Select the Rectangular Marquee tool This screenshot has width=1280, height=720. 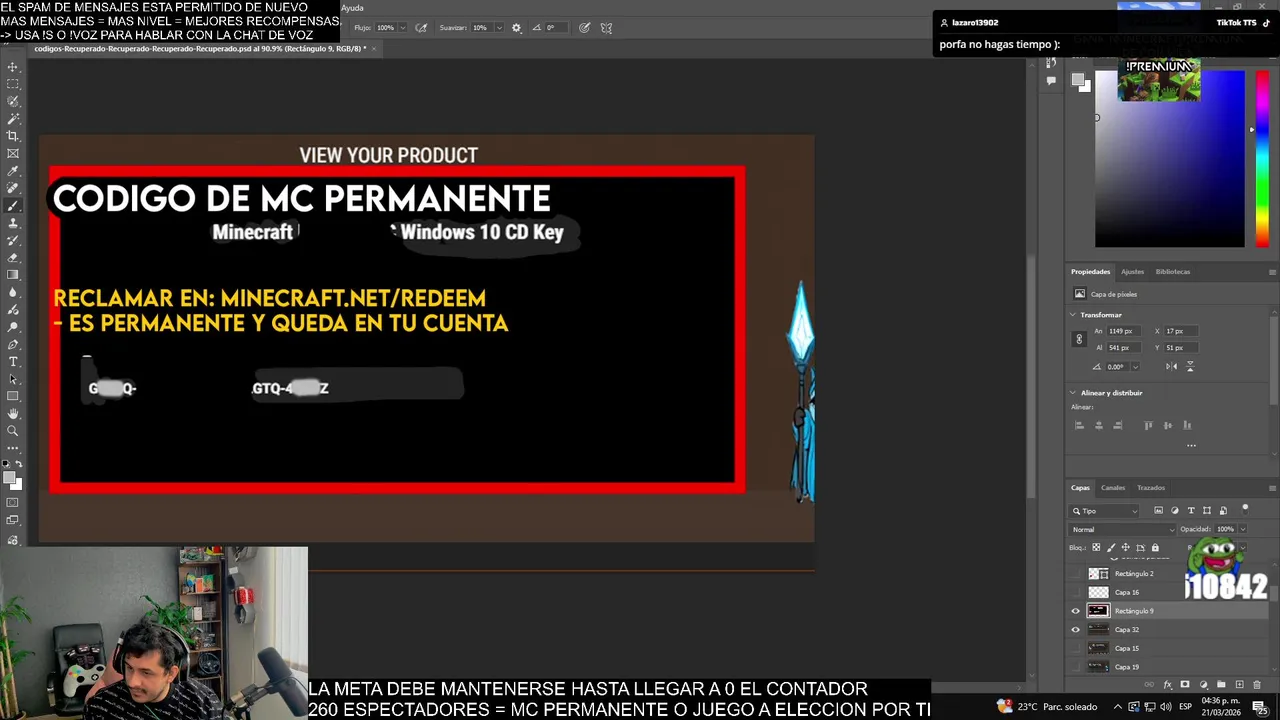[x=13, y=84]
